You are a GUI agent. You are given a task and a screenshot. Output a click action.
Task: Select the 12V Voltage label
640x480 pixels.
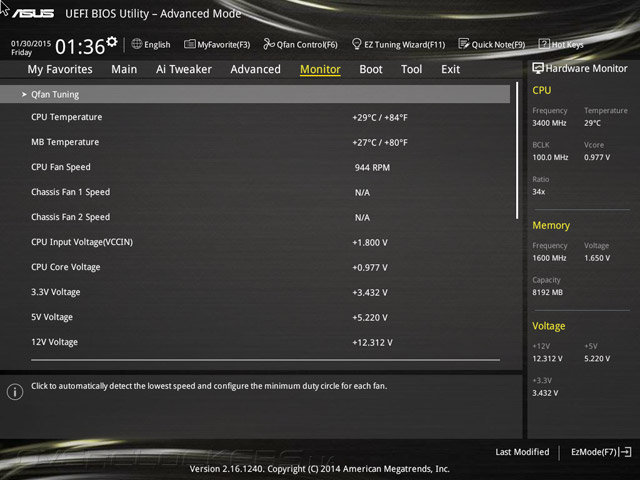pos(54,342)
